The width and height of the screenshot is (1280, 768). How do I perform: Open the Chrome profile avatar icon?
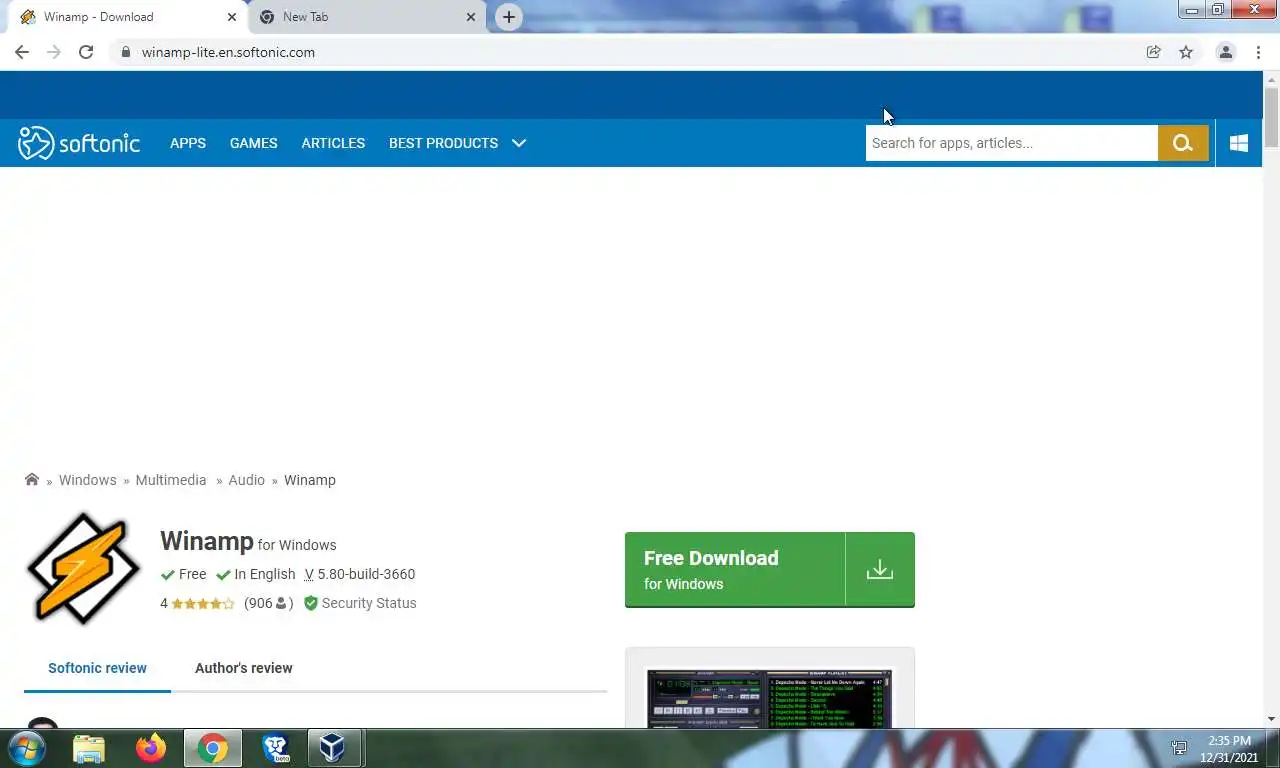click(x=1225, y=52)
